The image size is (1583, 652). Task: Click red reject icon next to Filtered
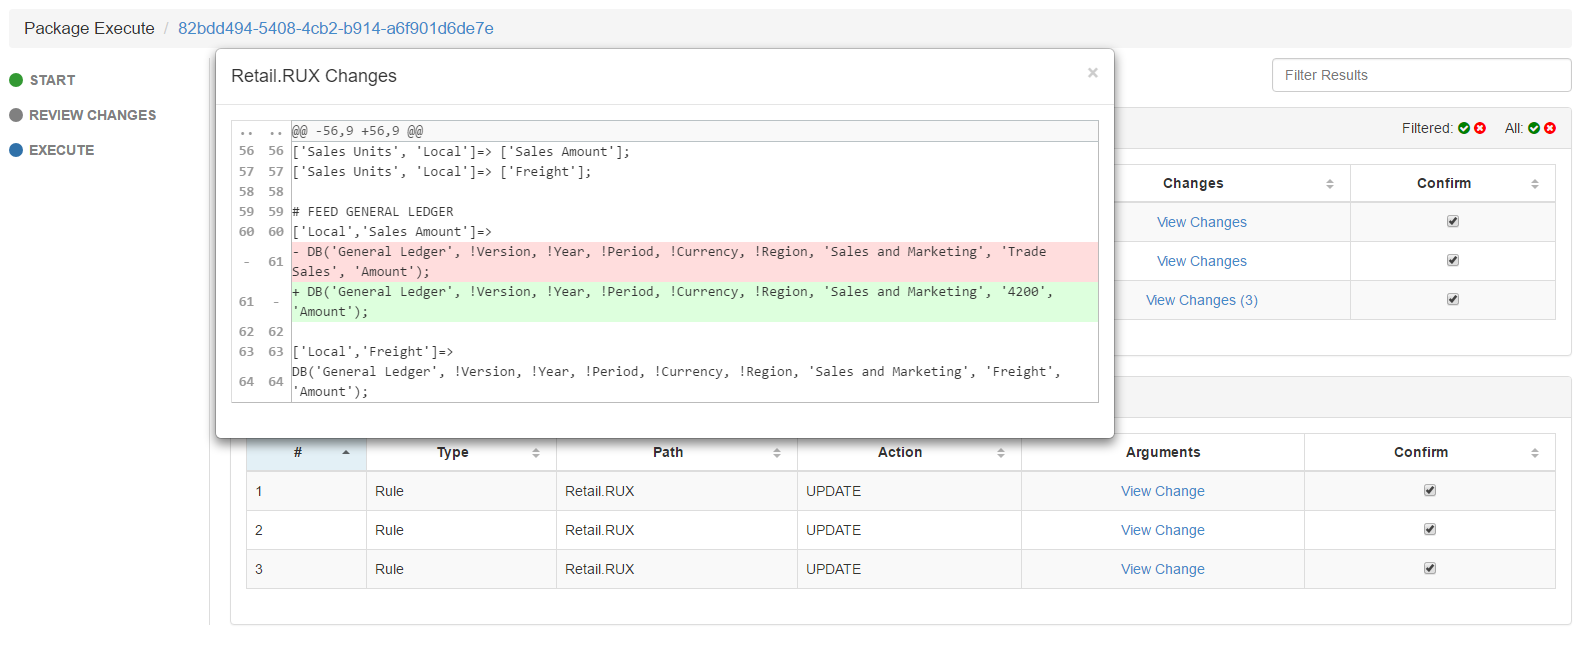point(1480,128)
